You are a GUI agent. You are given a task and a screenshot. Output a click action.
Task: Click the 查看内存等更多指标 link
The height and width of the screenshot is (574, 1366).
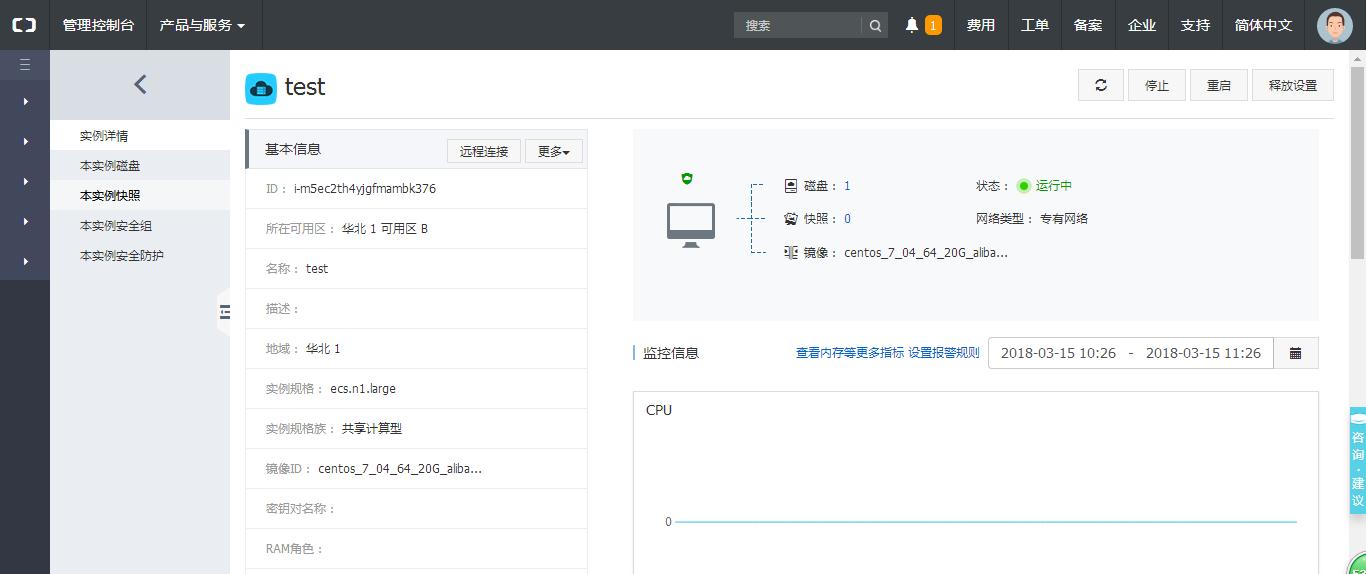pos(849,353)
